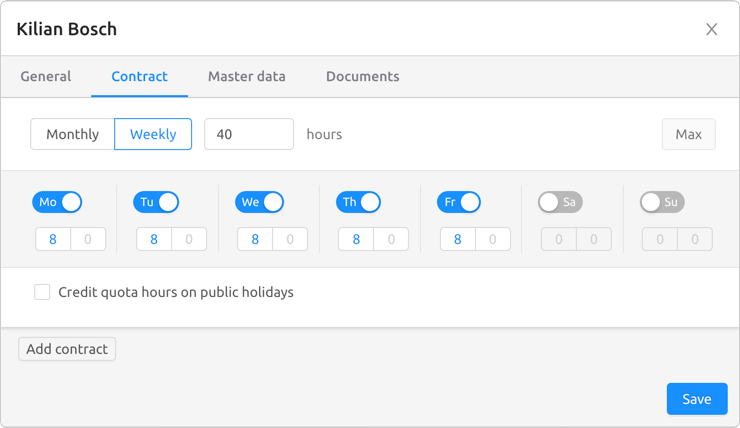Focus Thursday hours field showing 8
Viewport: 740px width, 428px height.
356,239
